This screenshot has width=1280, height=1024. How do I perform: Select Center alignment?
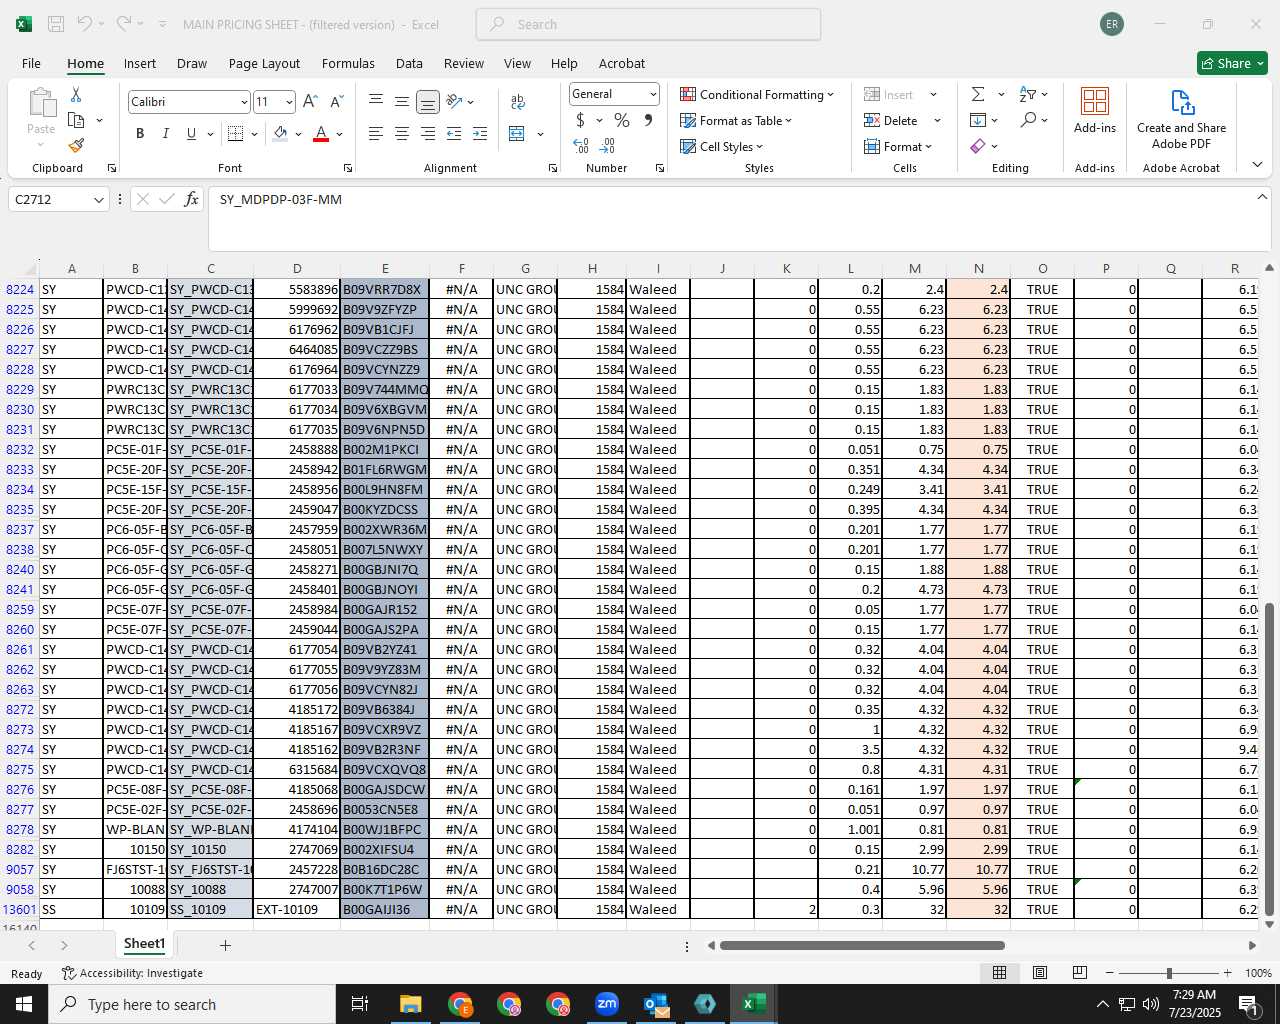pyautogui.click(x=402, y=133)
